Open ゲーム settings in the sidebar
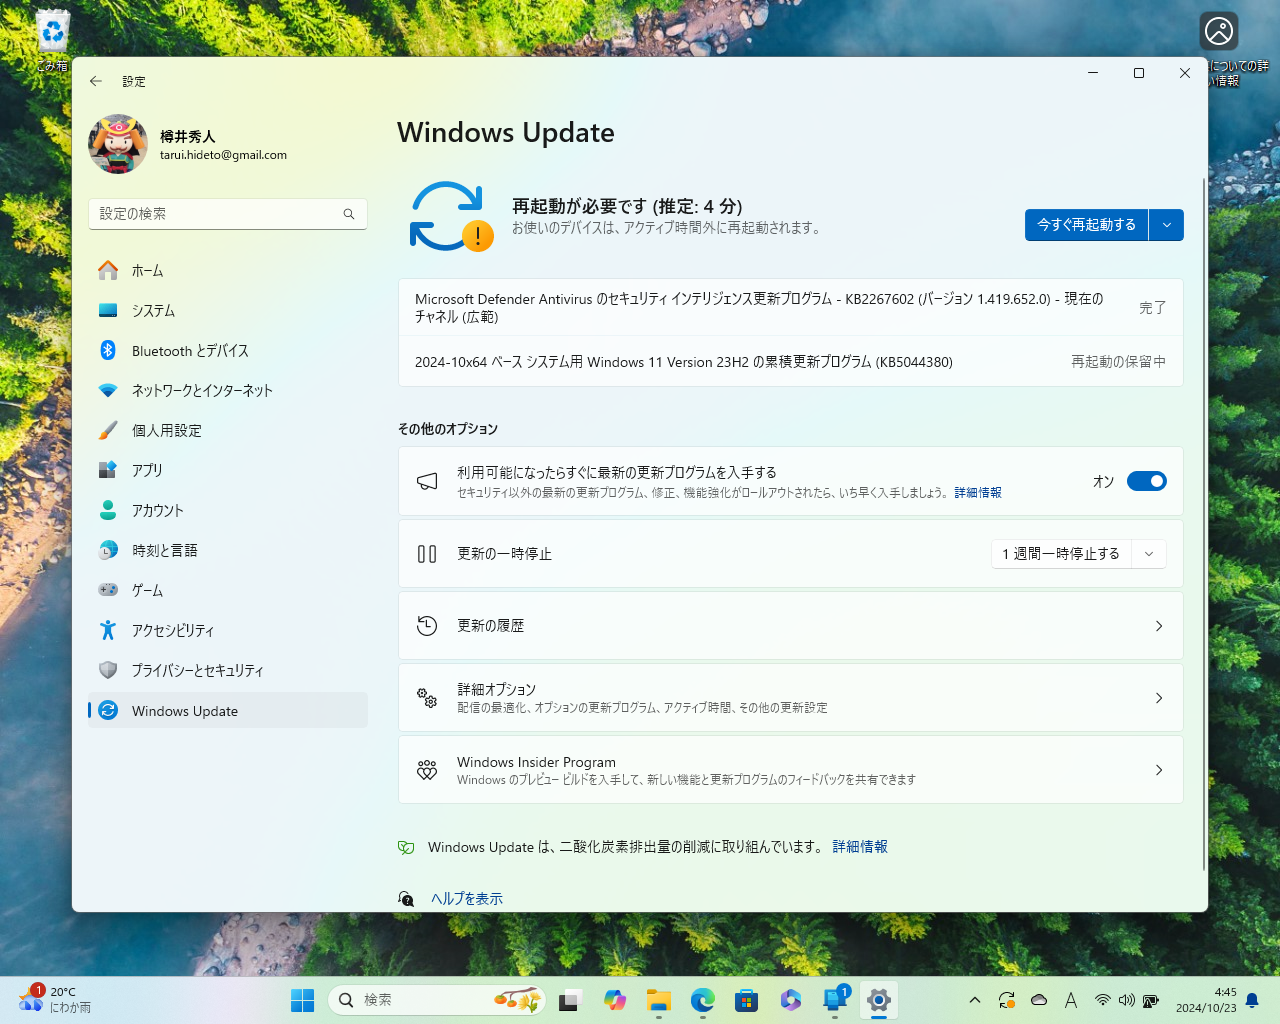This screenshot has height=1024, width=1280. 228,590
